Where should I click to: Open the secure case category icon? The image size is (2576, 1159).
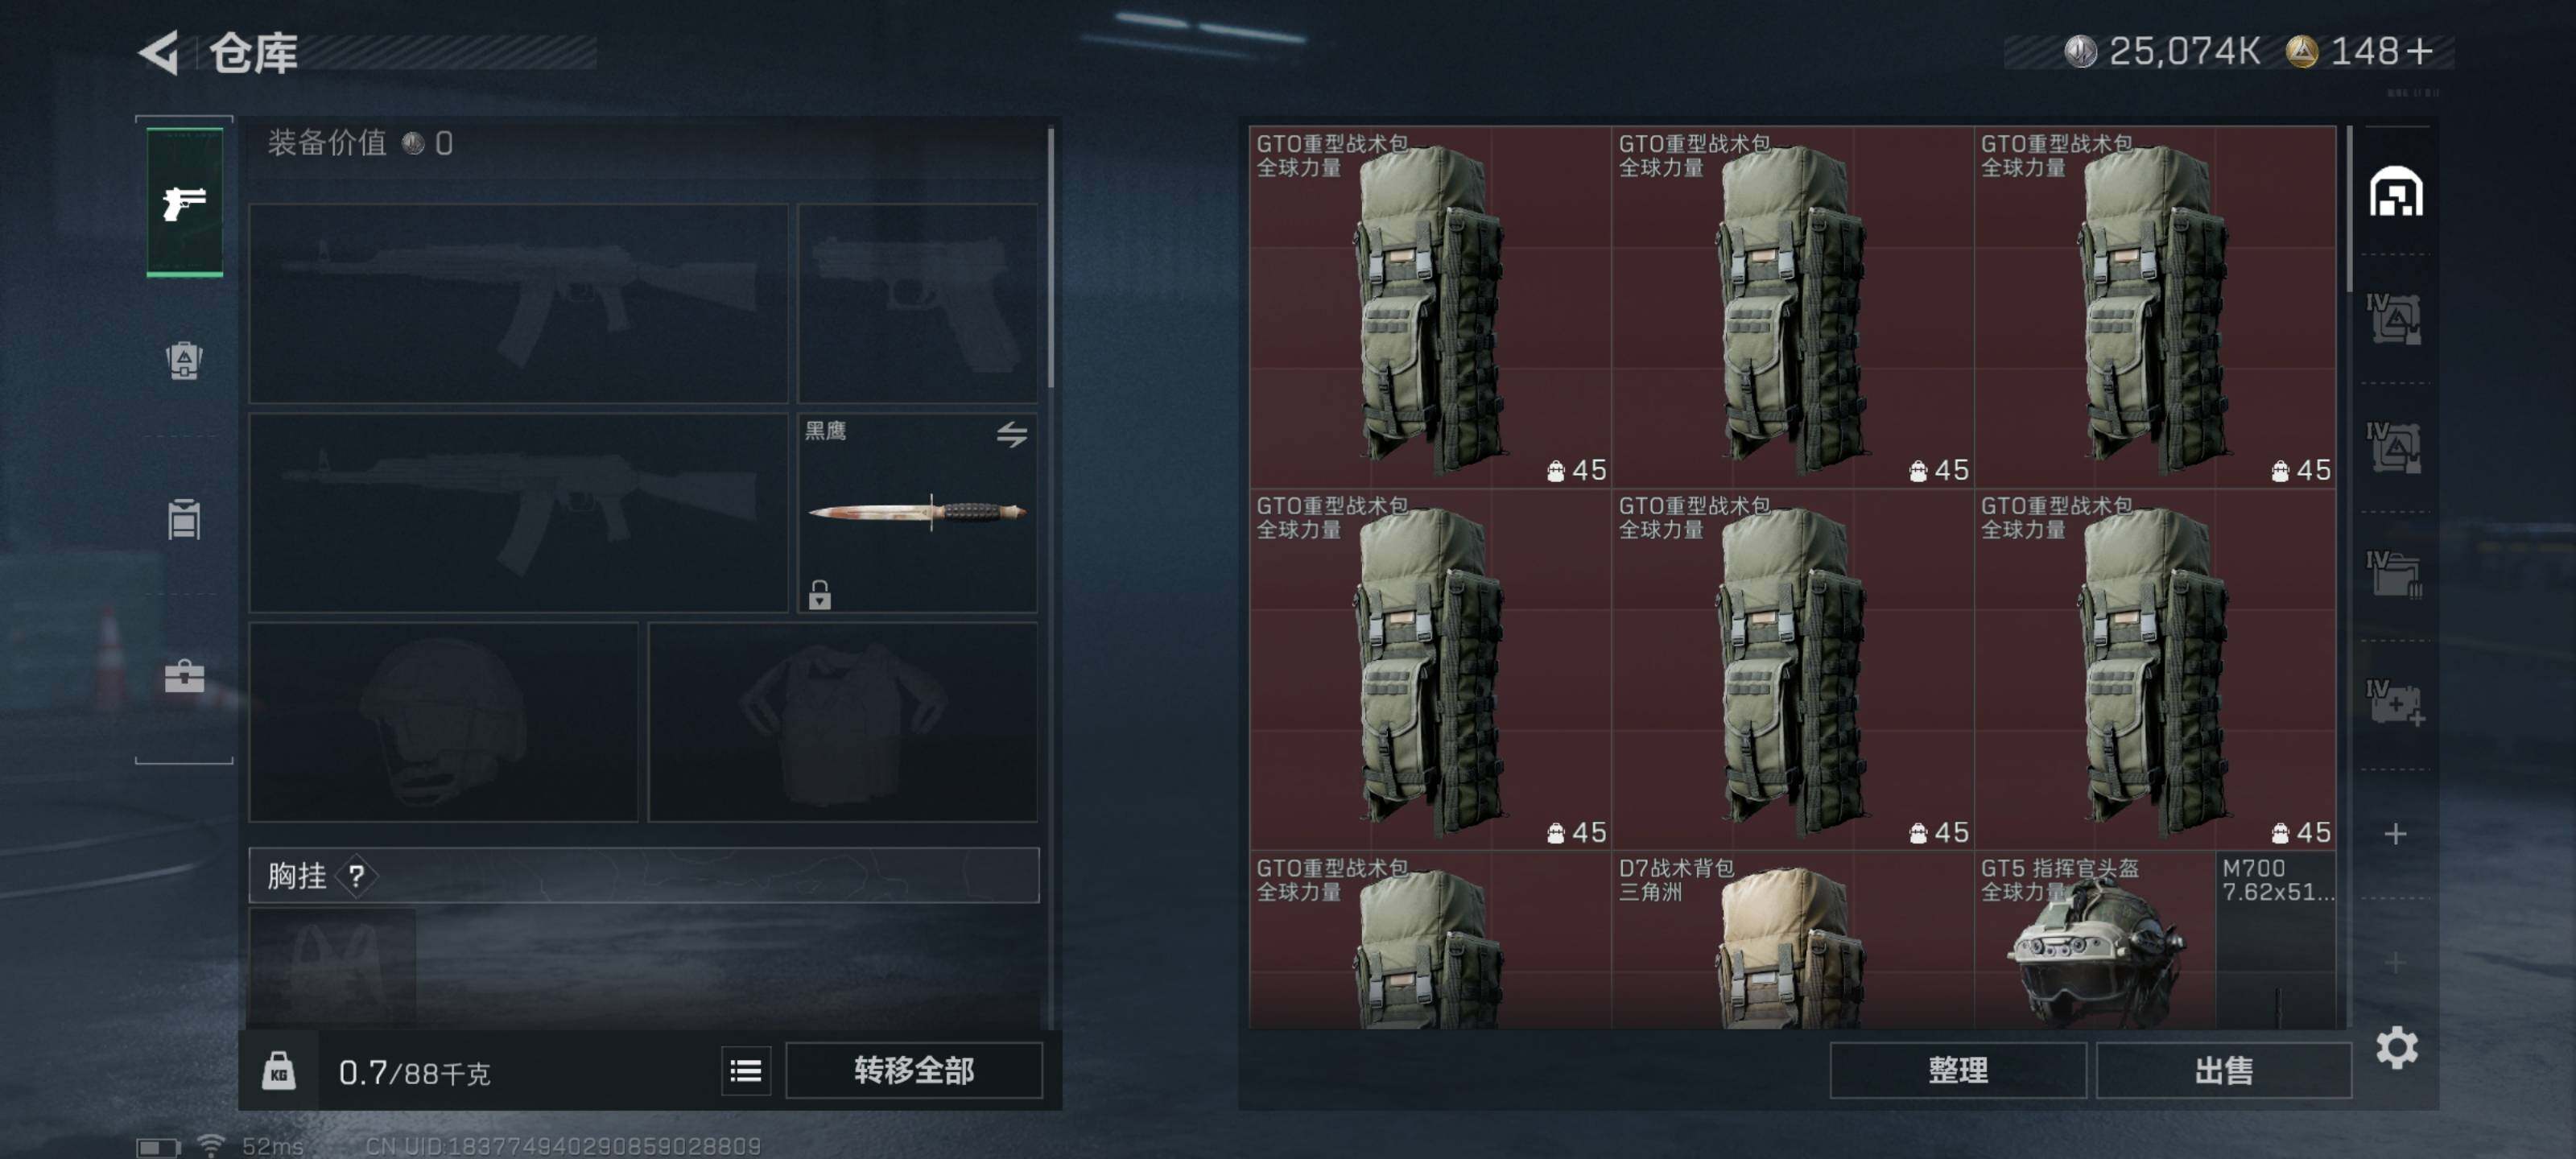(184, 677)
